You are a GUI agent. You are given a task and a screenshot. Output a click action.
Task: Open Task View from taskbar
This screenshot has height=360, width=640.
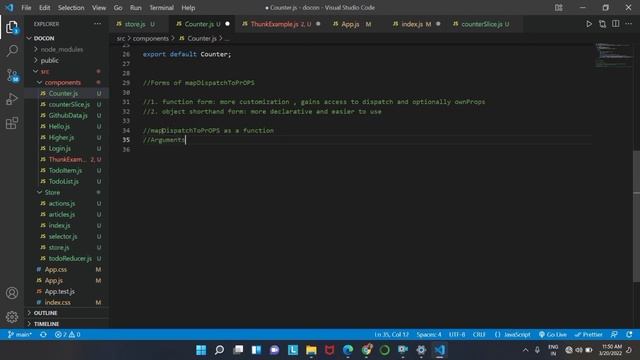click(x=238, y=350)
